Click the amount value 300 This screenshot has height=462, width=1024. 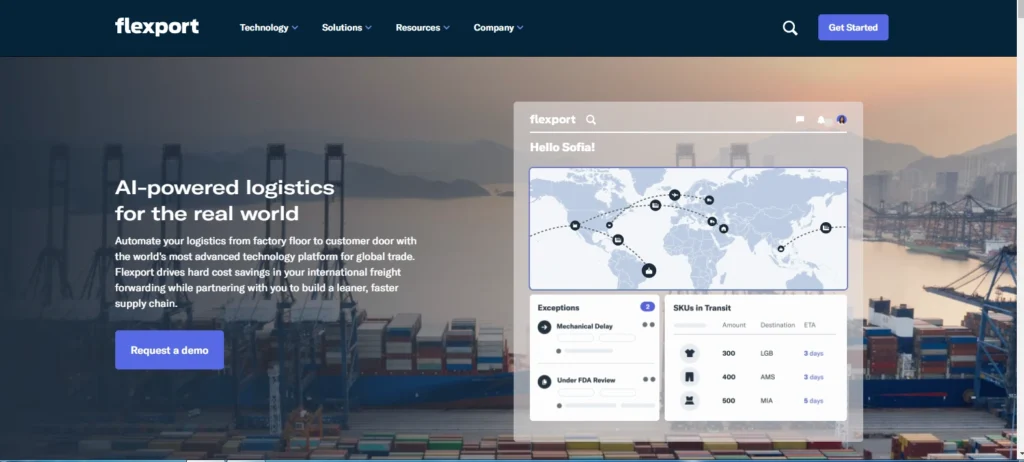click(x=729, y=354)
